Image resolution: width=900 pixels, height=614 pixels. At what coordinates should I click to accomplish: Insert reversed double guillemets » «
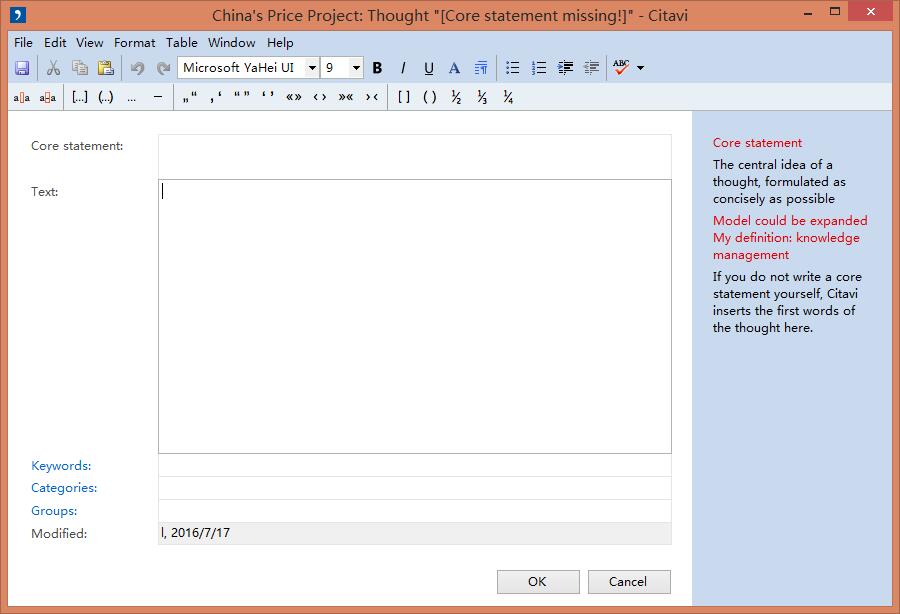[346, 98]
